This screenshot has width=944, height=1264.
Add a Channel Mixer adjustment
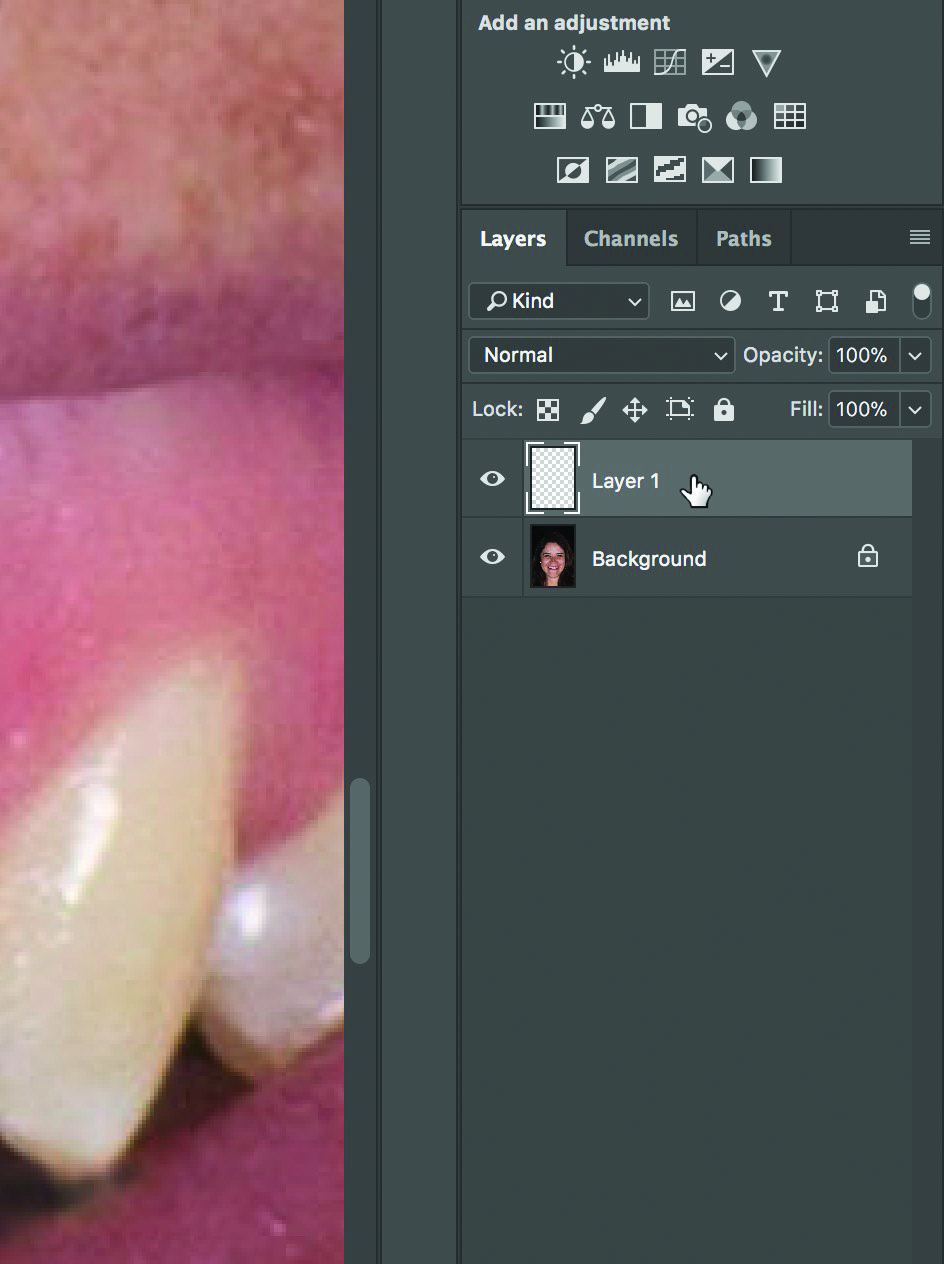pyautogui.click(x=741, y=117)
